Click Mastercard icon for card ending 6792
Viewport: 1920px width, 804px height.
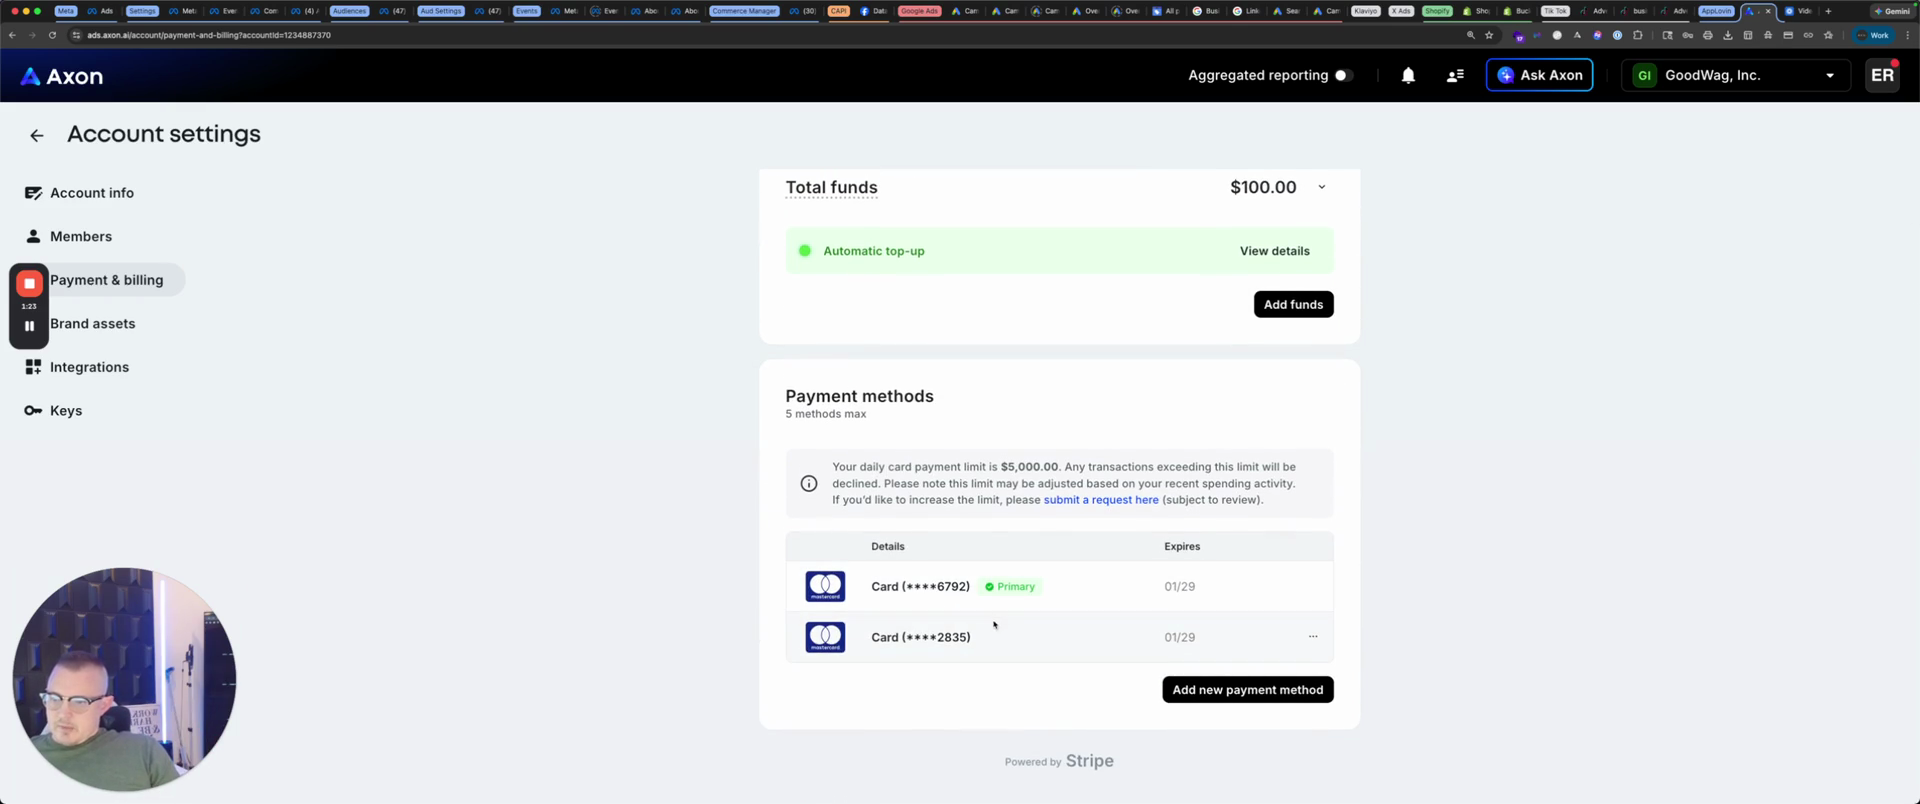[x=825, y=587]
